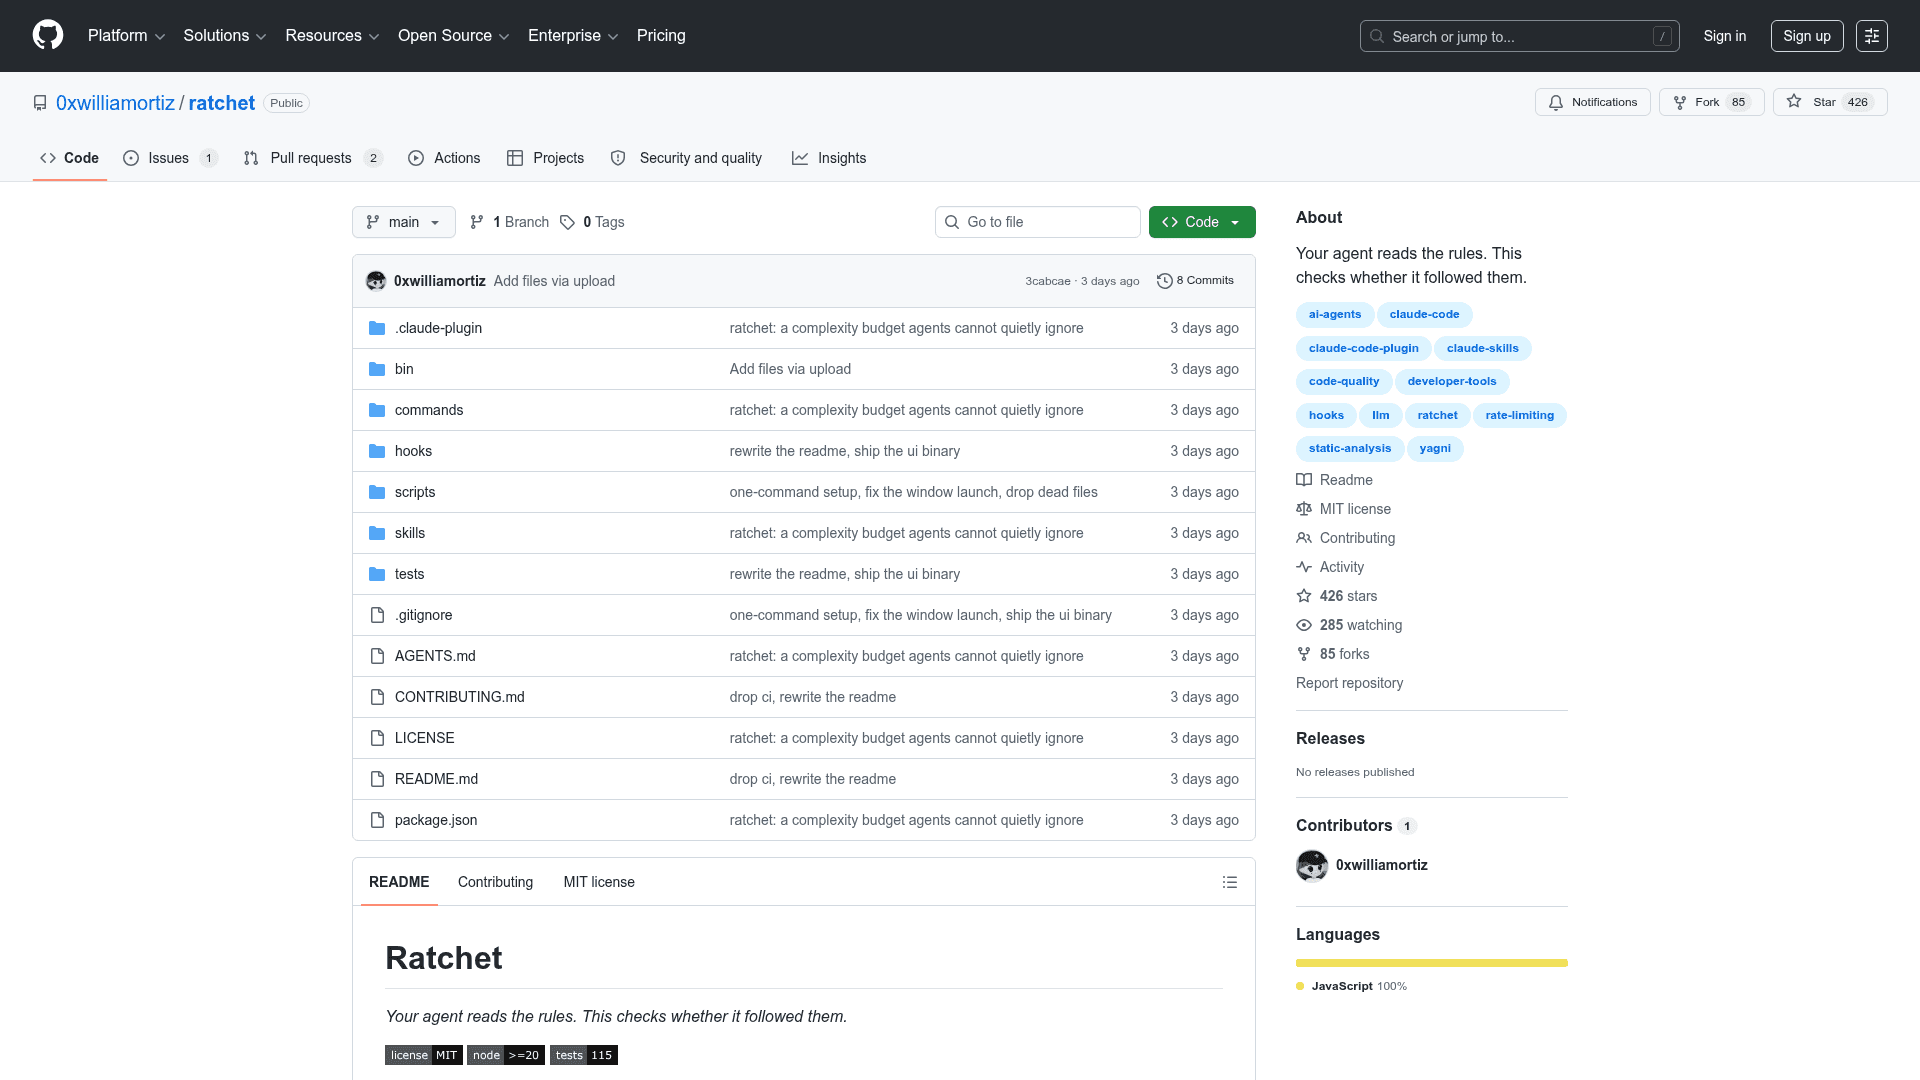
Task: Click the package.json file icon
Action: (x=377, y=820)
